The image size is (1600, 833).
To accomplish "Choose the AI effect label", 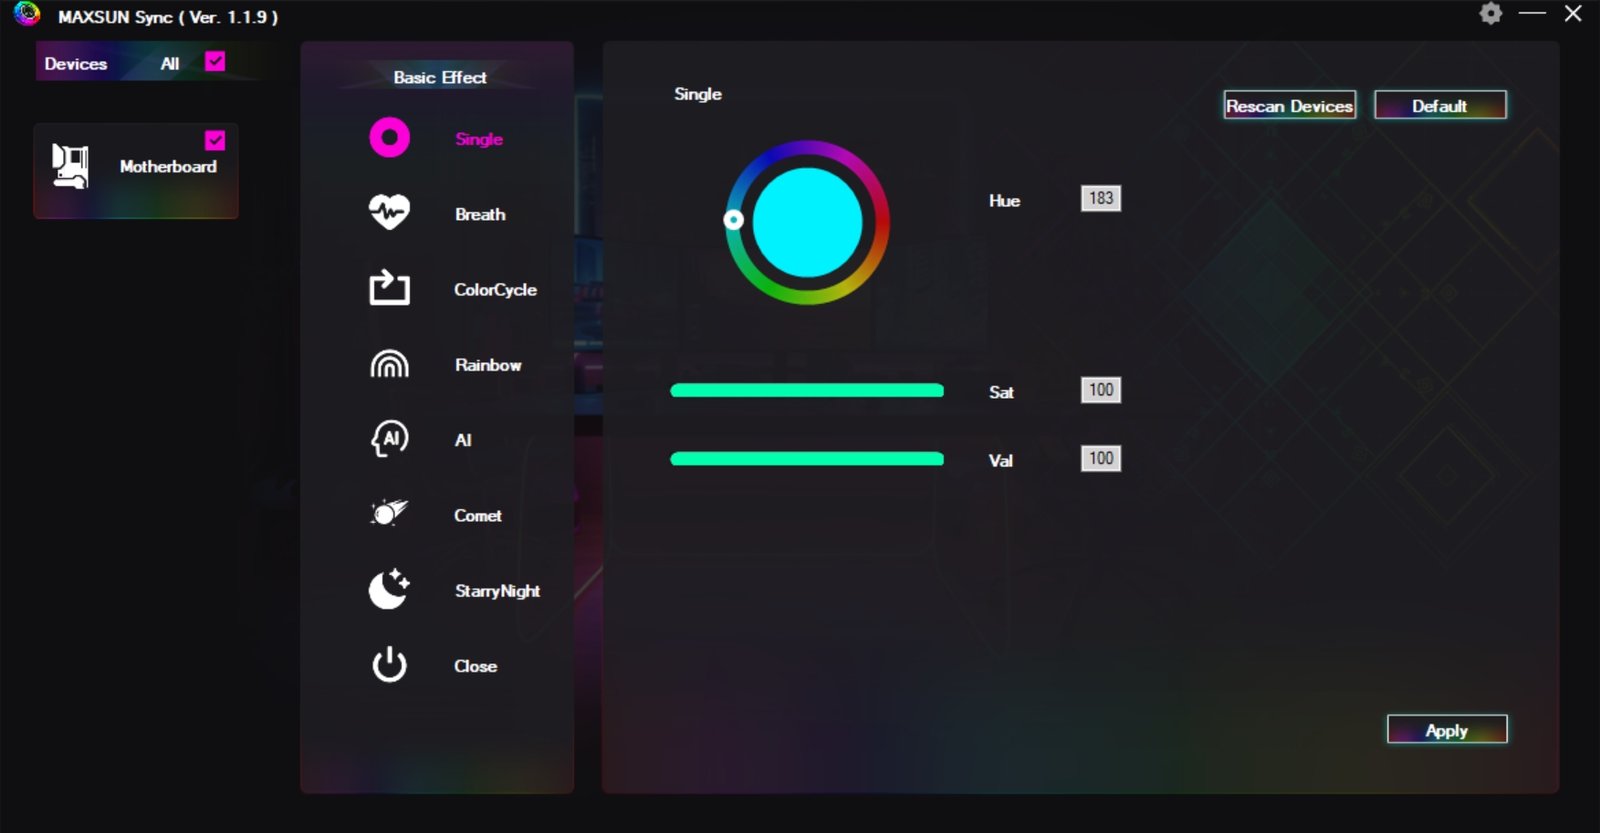I will (x=463, y=440).
